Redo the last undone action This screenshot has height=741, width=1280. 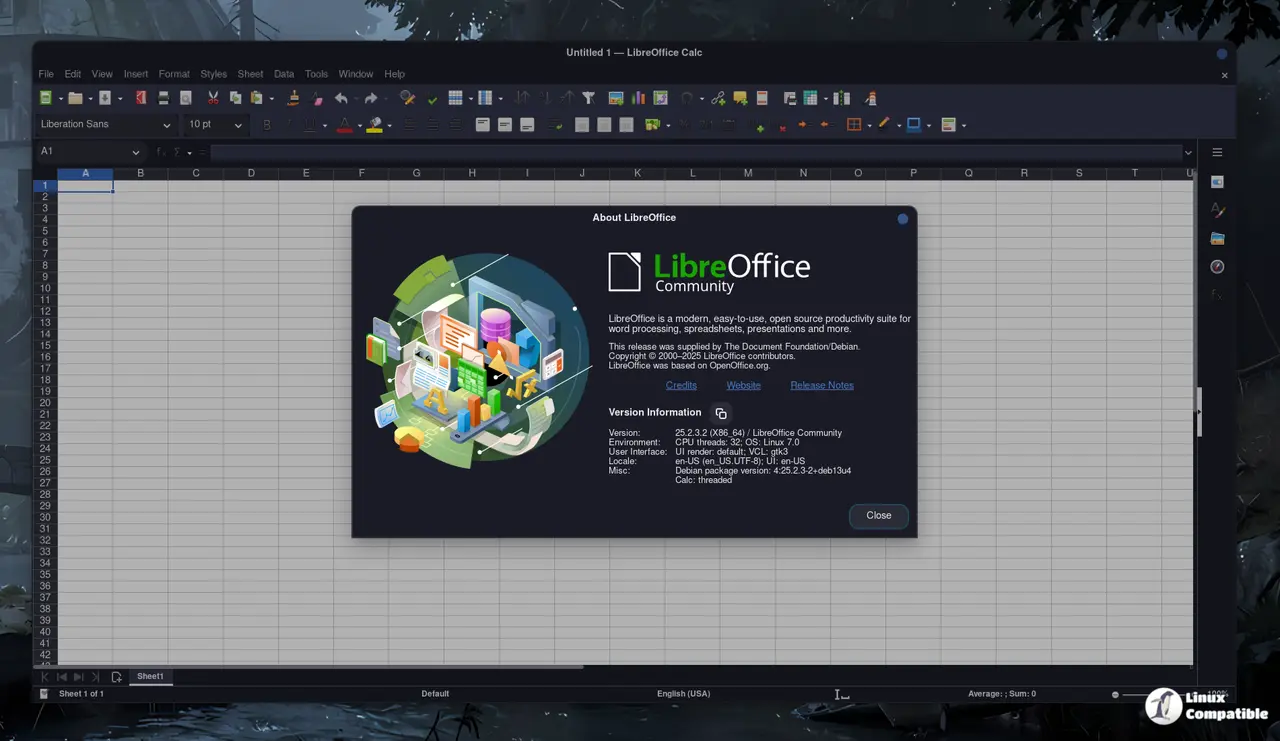pyautogui.click(x=371, y=98)
